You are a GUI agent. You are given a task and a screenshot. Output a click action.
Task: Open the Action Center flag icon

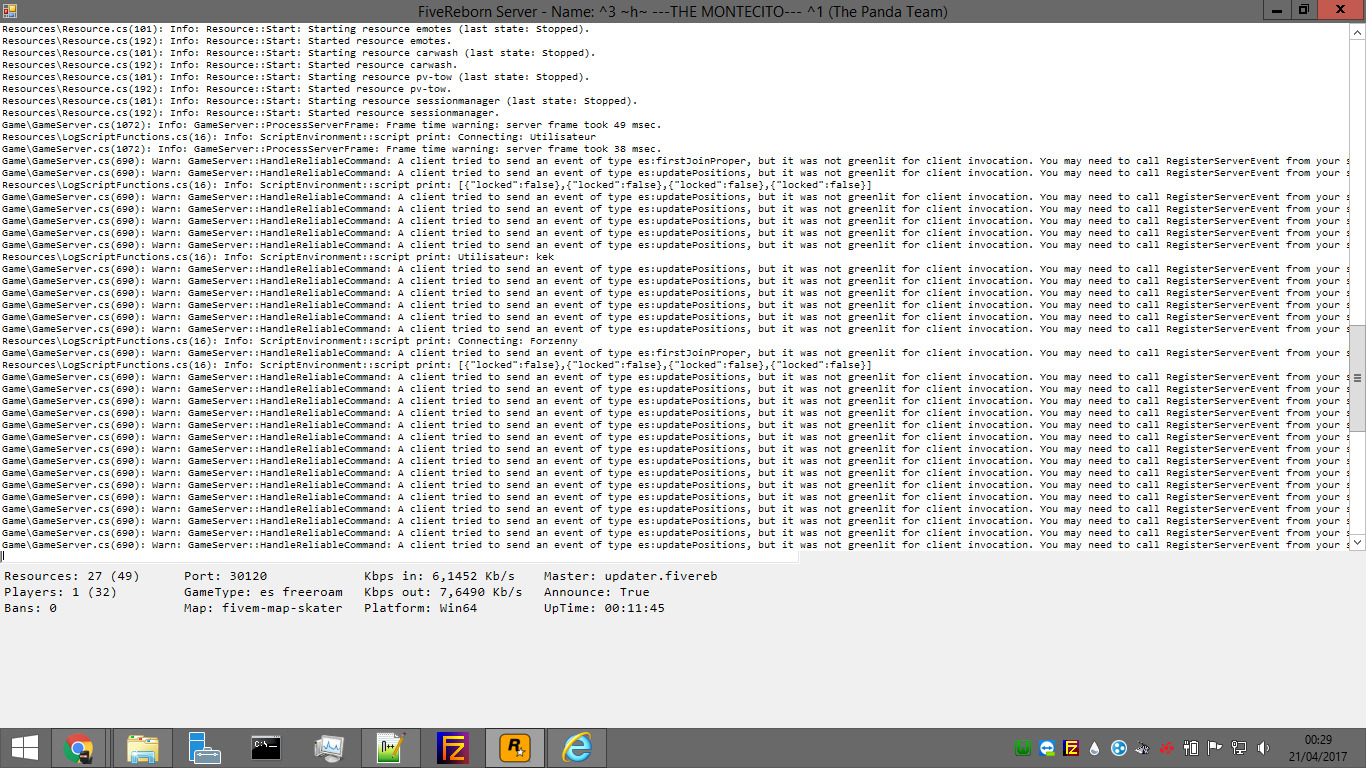click(x=1215, y=748)
